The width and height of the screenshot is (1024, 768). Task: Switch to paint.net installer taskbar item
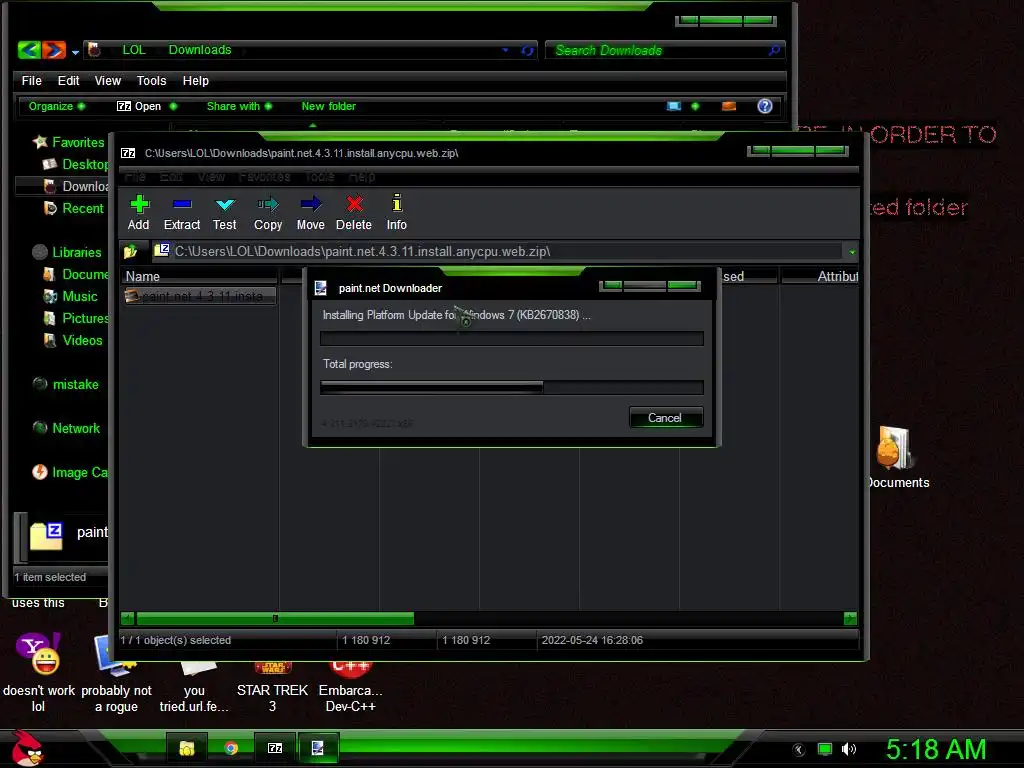[318, 748]
